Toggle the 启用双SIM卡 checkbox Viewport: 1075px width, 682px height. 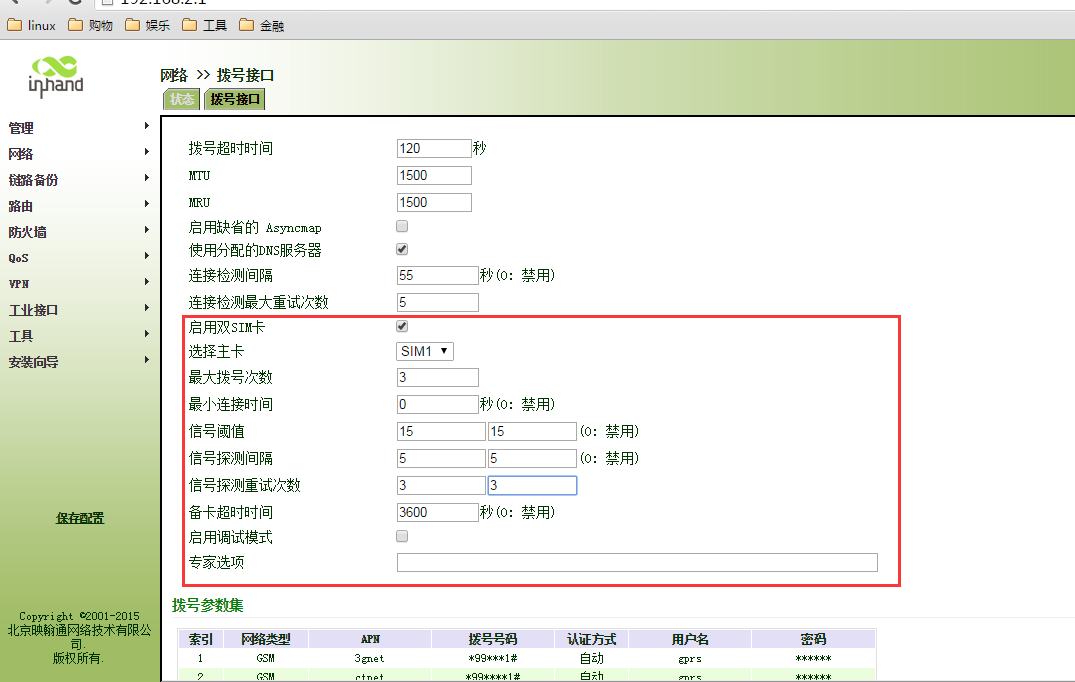402,327
